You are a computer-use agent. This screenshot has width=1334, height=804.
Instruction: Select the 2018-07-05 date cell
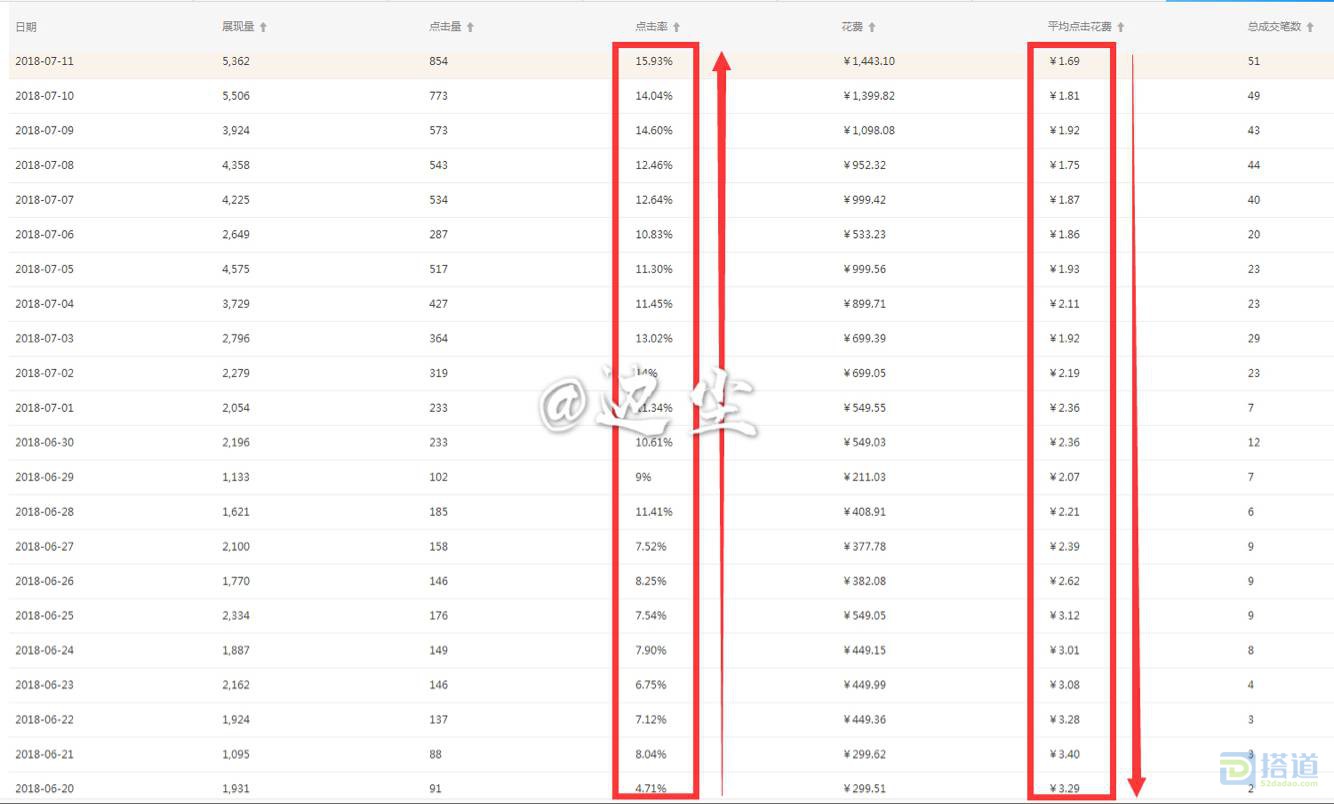44,269
